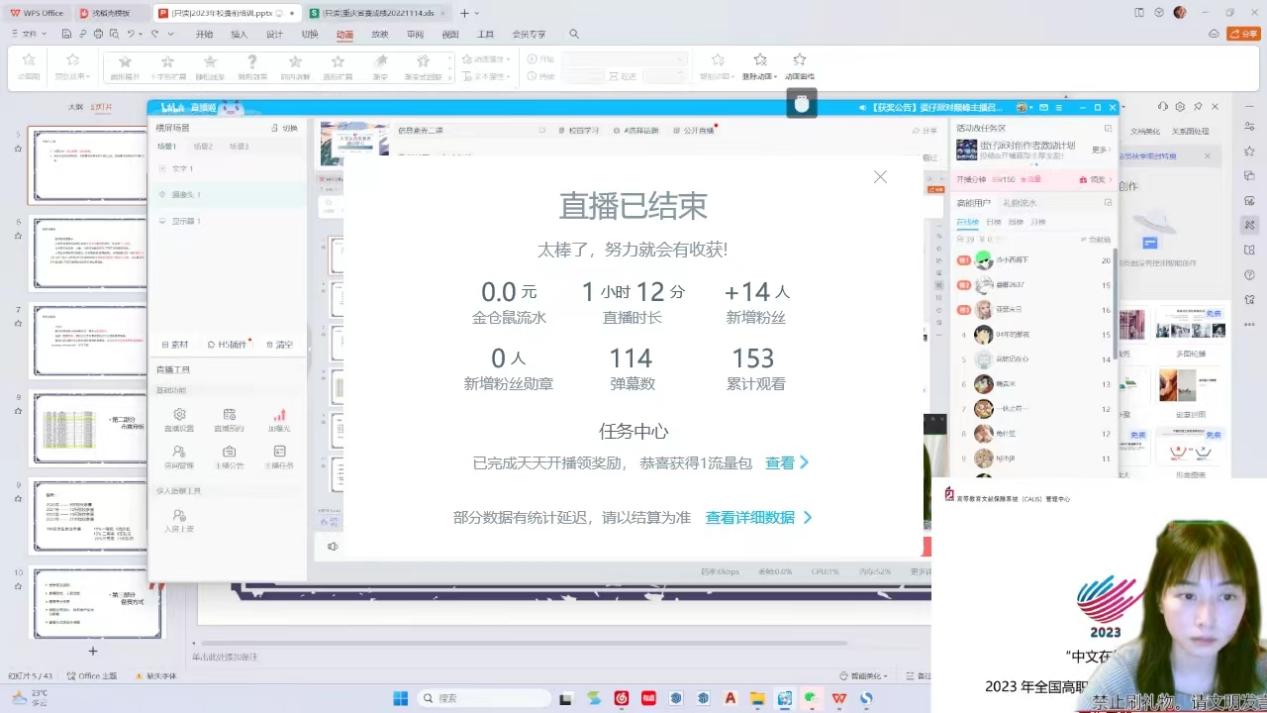This screenshot has width=1267, height=713.
Task: Click the speaker volume icon below preview
Action: 333,546
